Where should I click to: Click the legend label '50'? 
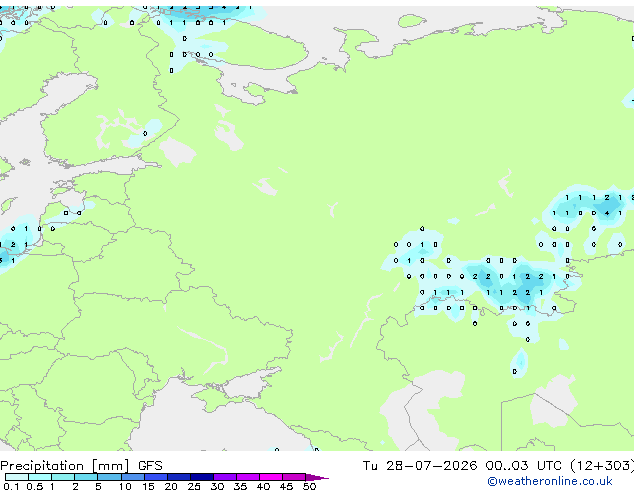point(310,486)
